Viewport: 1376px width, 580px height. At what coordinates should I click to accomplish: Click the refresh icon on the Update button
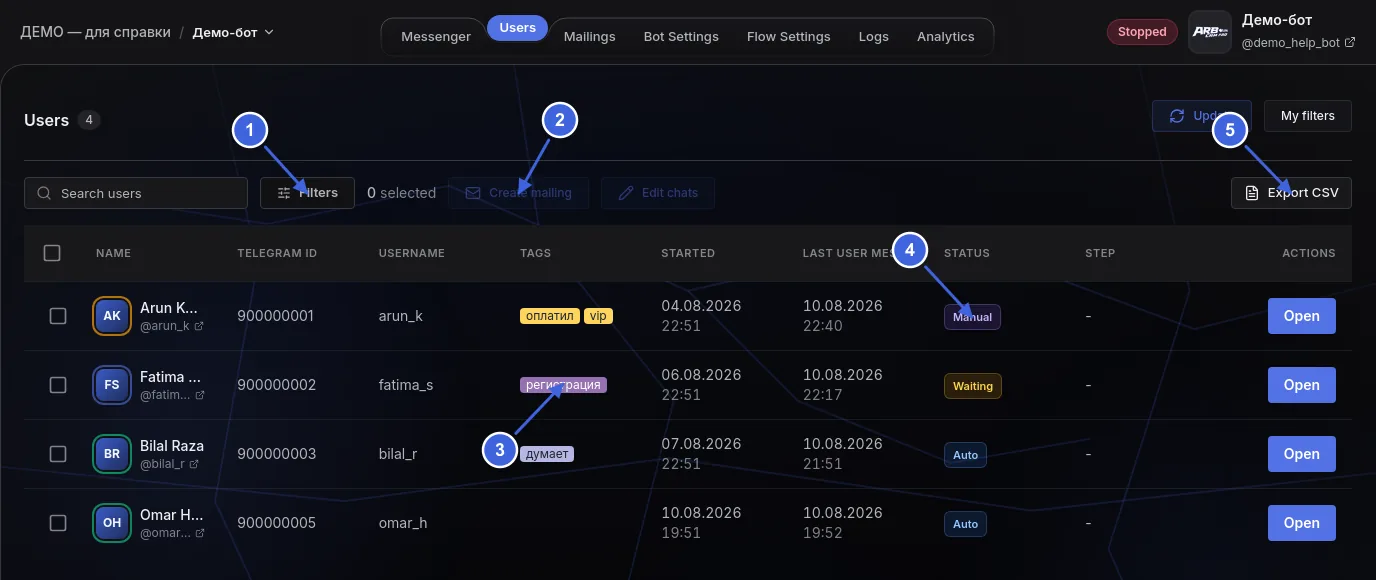click(1177, 116)
